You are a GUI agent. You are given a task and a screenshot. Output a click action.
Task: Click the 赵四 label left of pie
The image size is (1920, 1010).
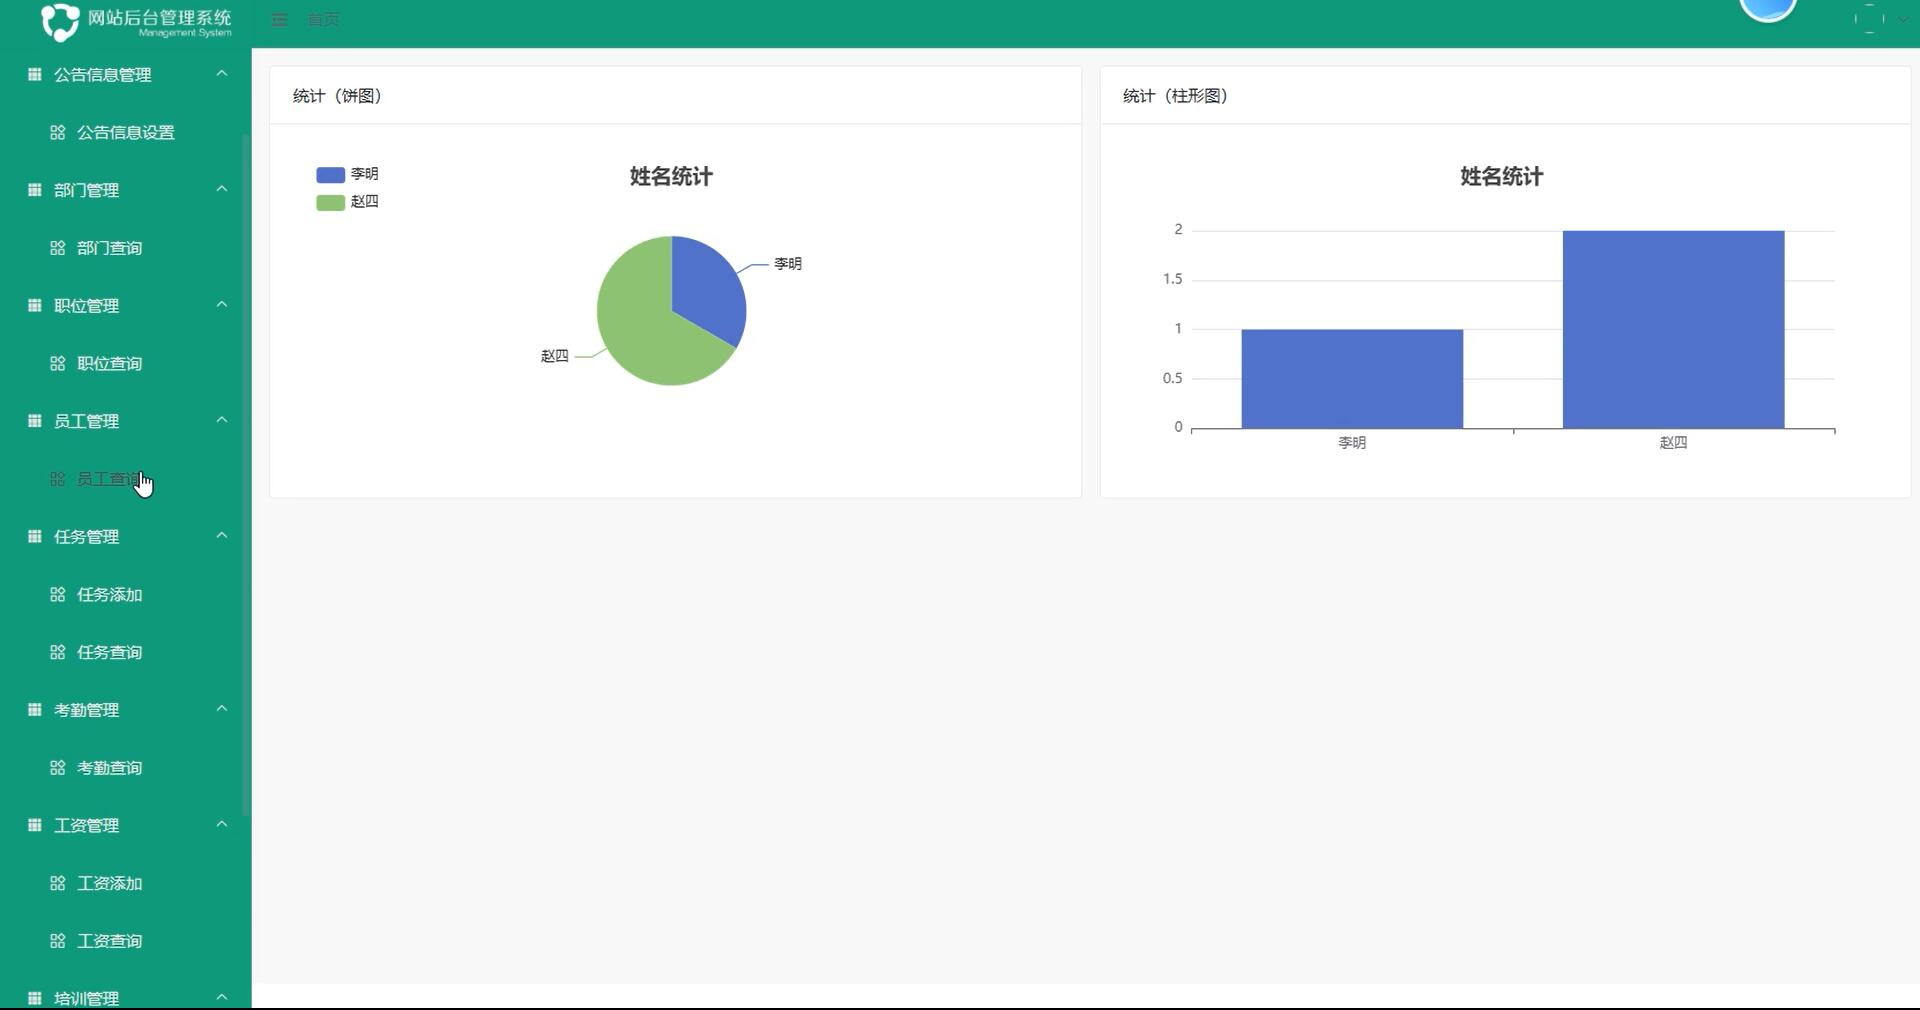554,356
